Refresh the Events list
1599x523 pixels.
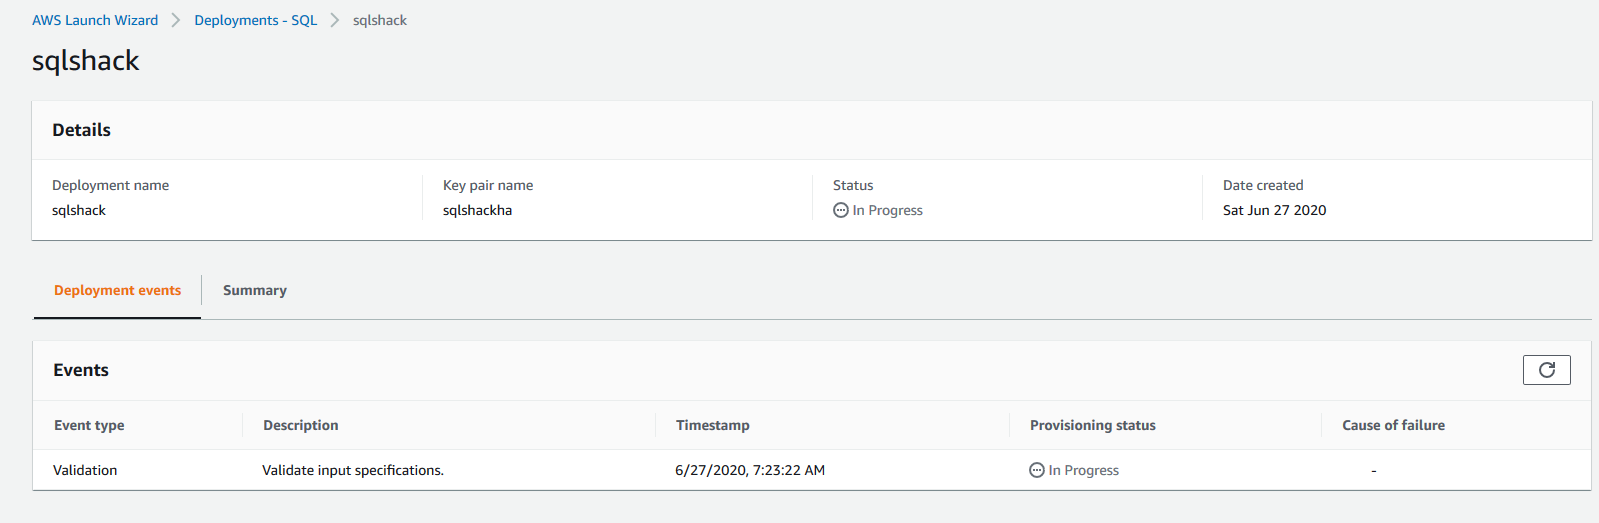[1546, 370]
